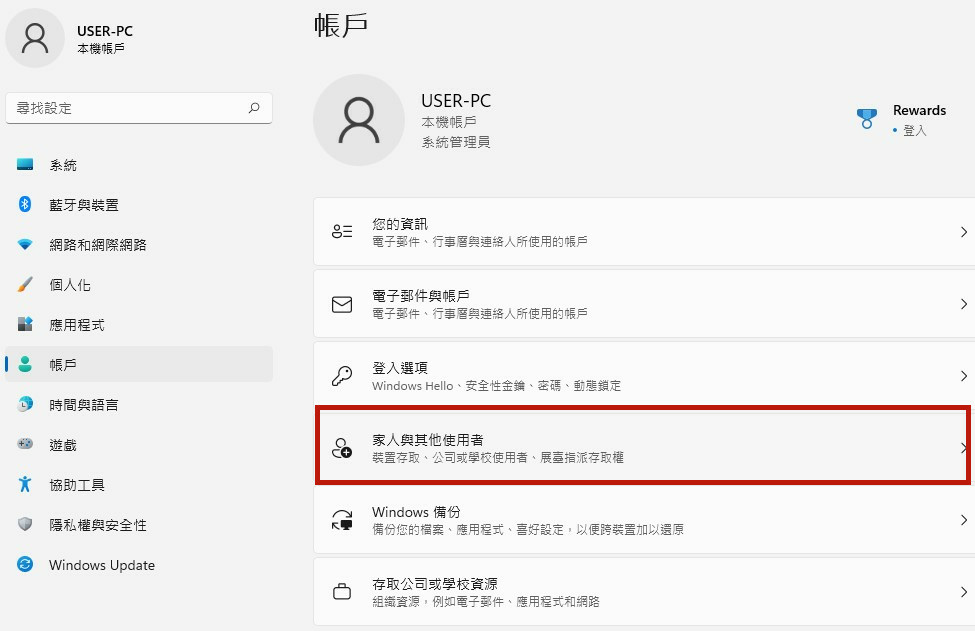Click the Bluetooth icon beside 藍牙與裝置
The height and width of the screenshot is (631, 975).
26,205
